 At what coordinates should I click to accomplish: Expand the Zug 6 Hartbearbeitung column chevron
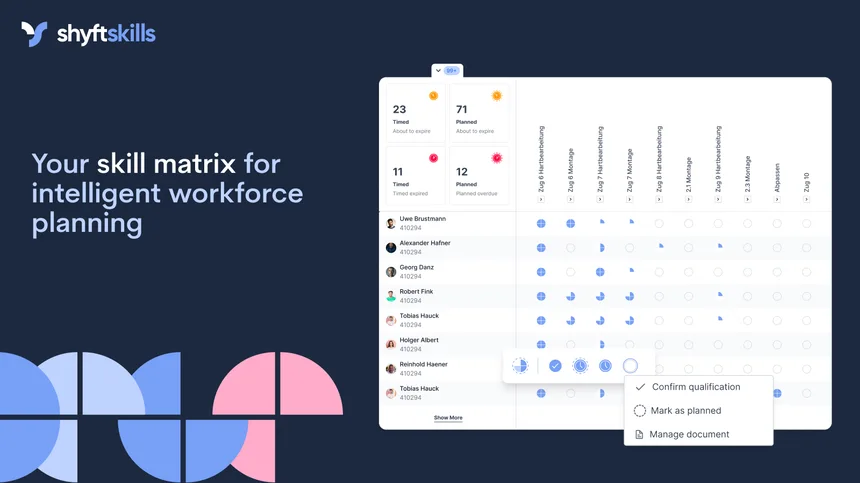pos(541,199)
